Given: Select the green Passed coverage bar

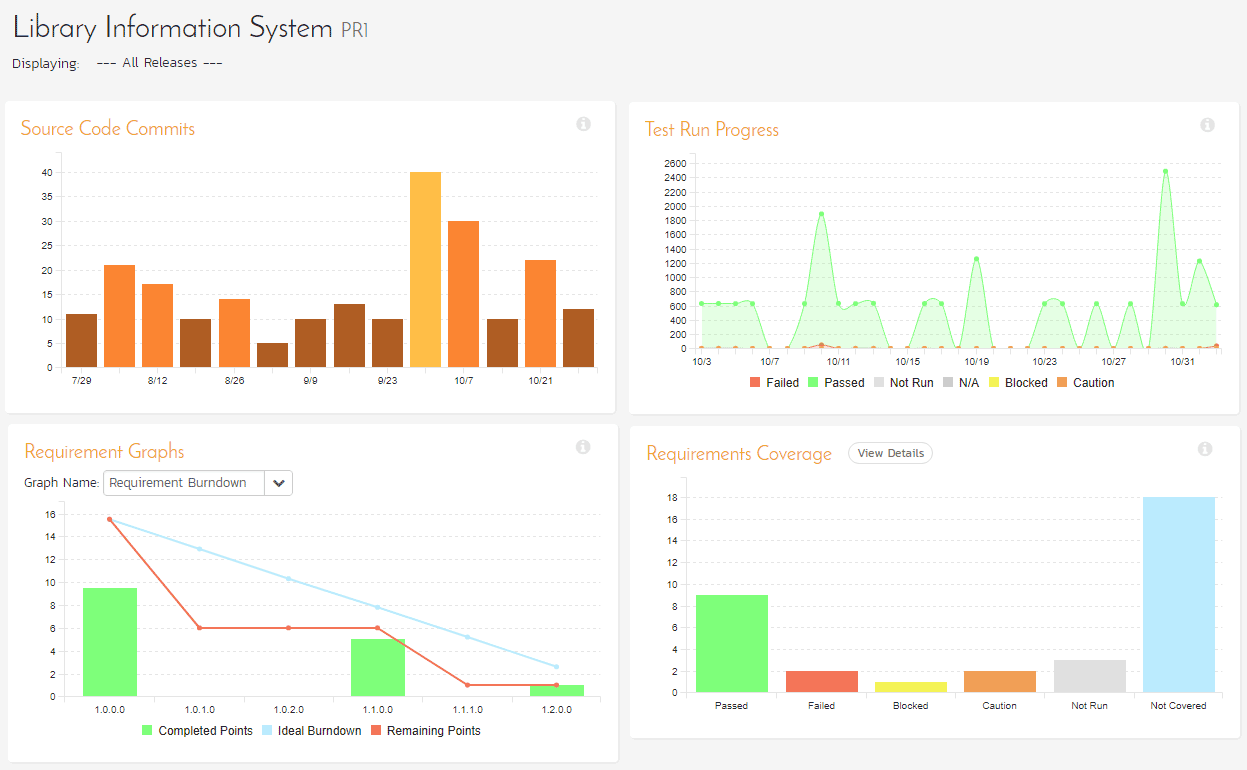Looking at the screenshot, I should coord(732,643).
